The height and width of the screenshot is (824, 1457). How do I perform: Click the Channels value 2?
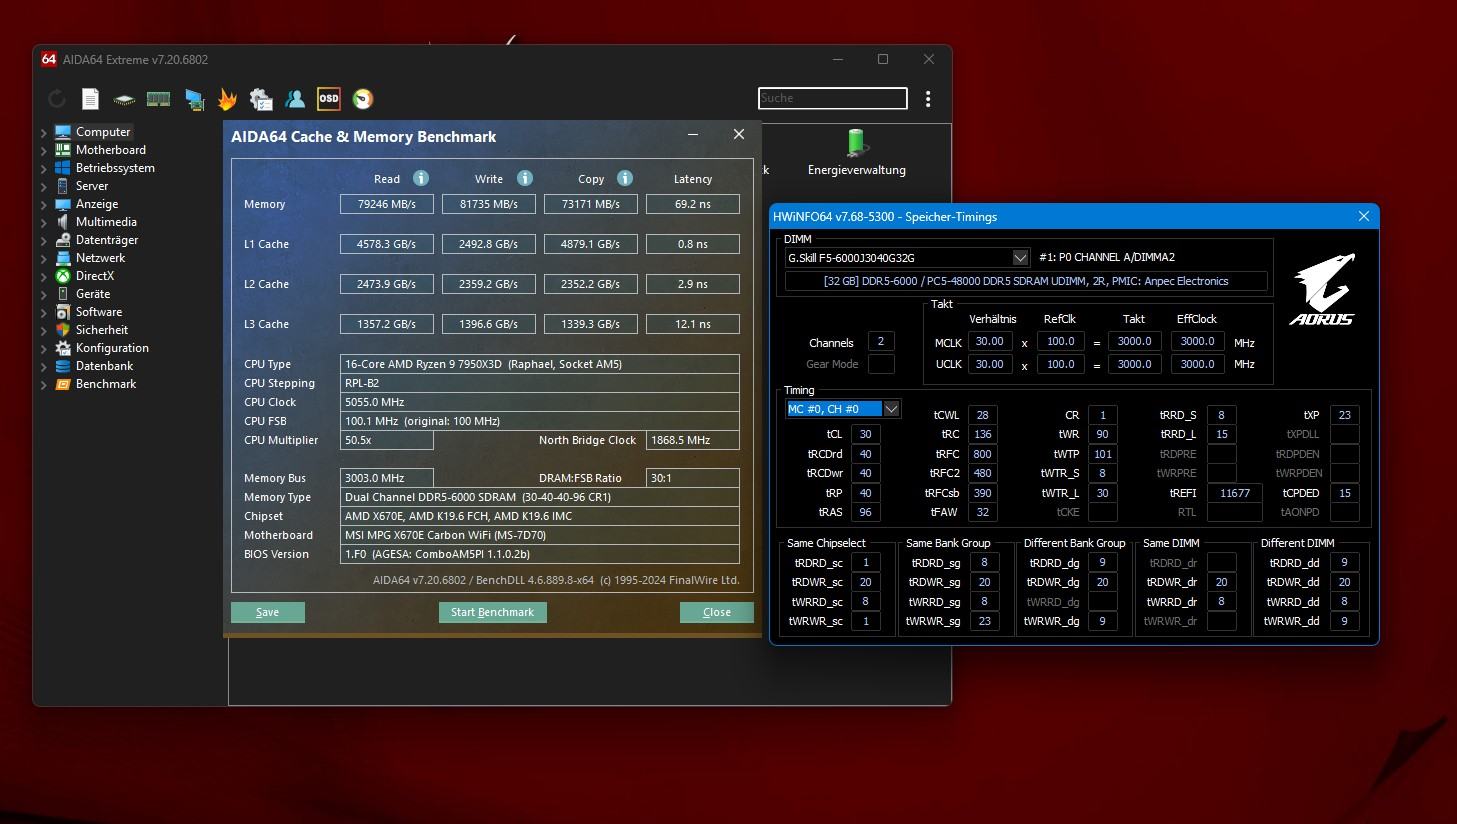tap(881, 341)
